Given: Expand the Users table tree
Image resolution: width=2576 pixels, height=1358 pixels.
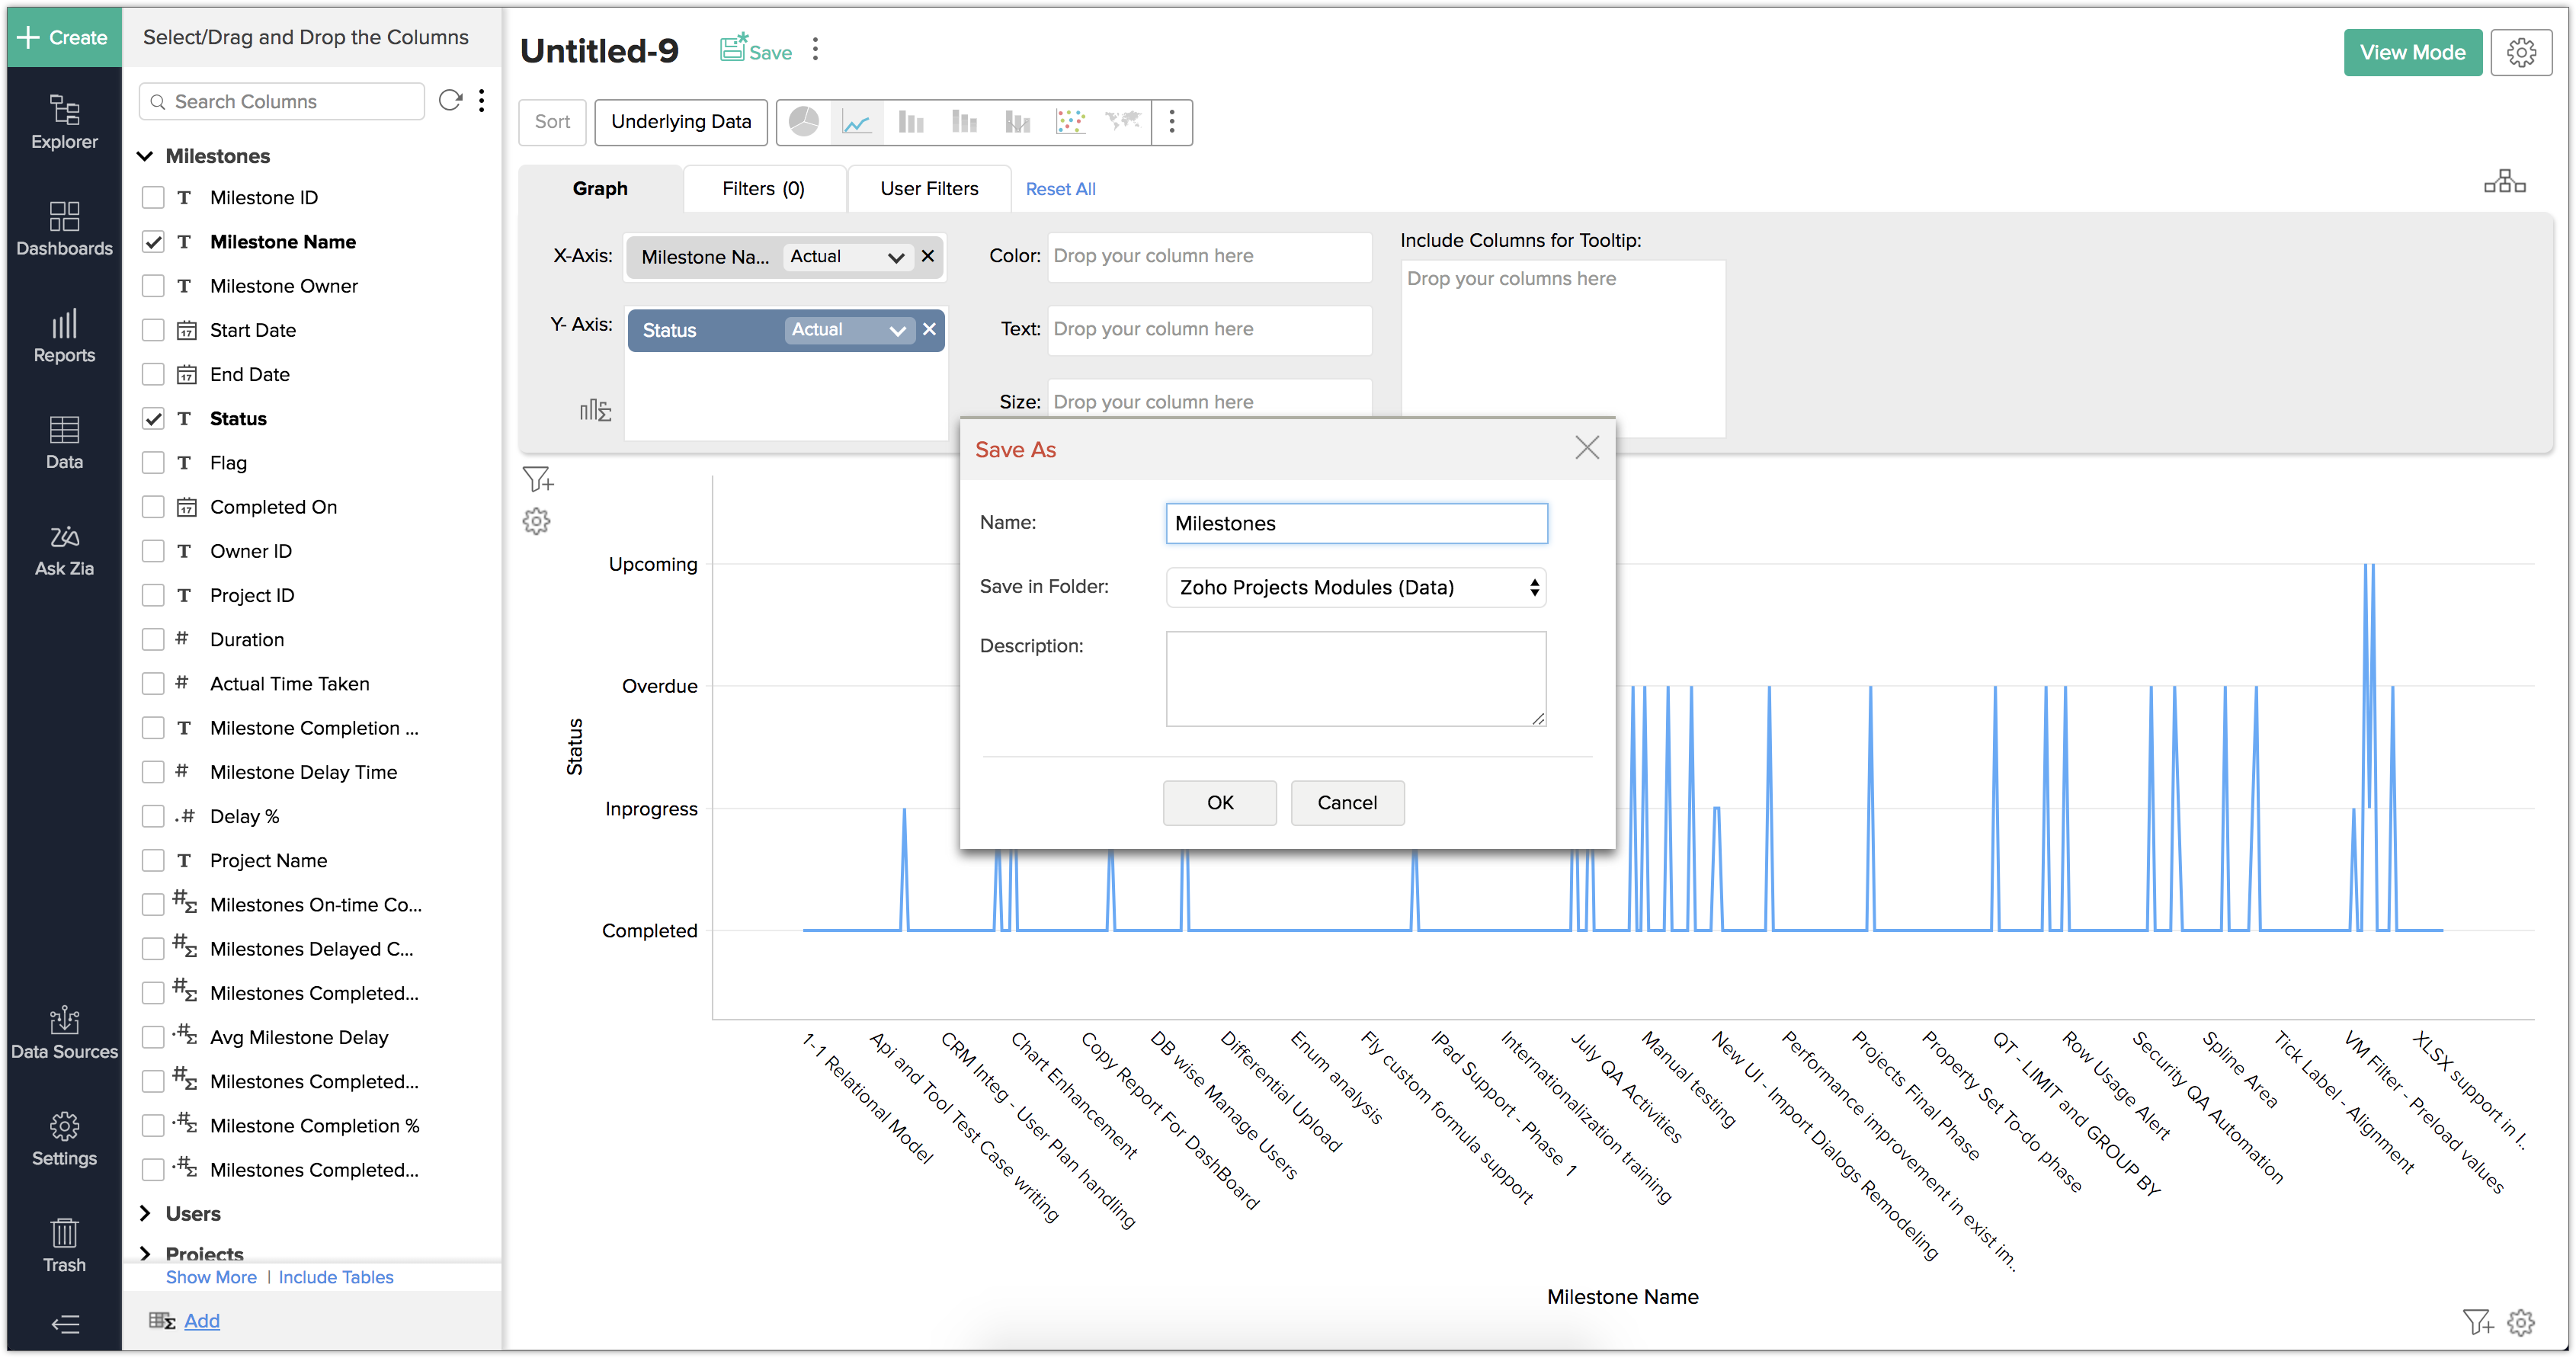Looking at the screenshot, I should 146,1213.
